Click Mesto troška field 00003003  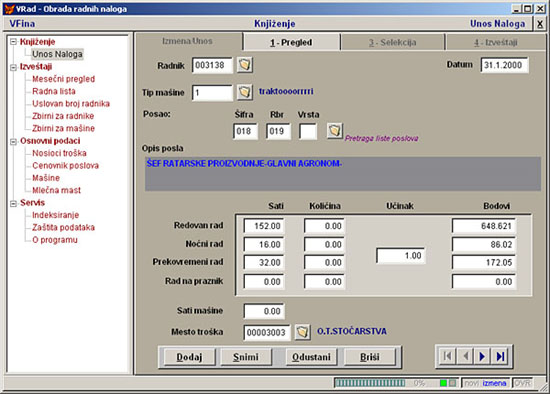(x=267, y=332)
